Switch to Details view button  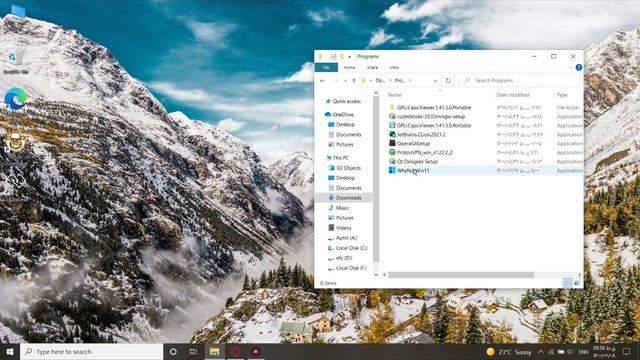point(568,282)
